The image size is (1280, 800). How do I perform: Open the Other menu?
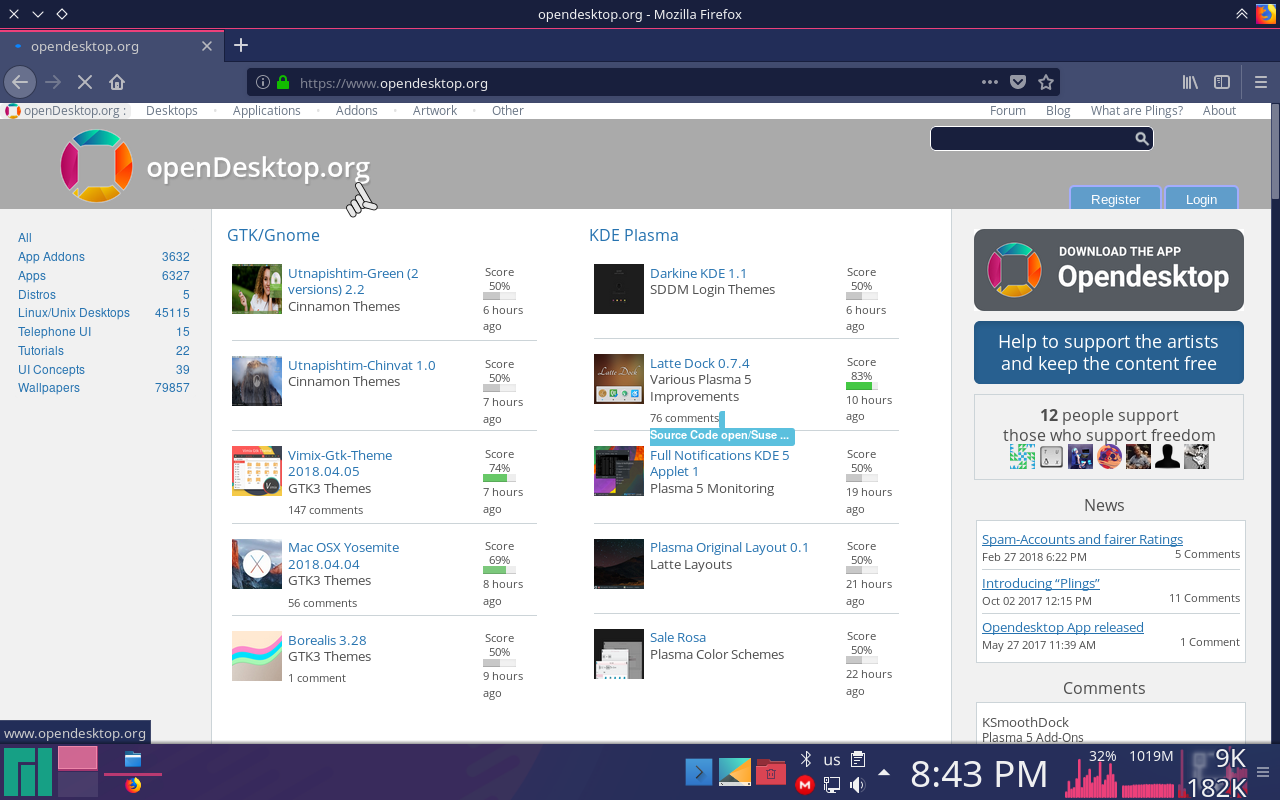click(508, 111)
